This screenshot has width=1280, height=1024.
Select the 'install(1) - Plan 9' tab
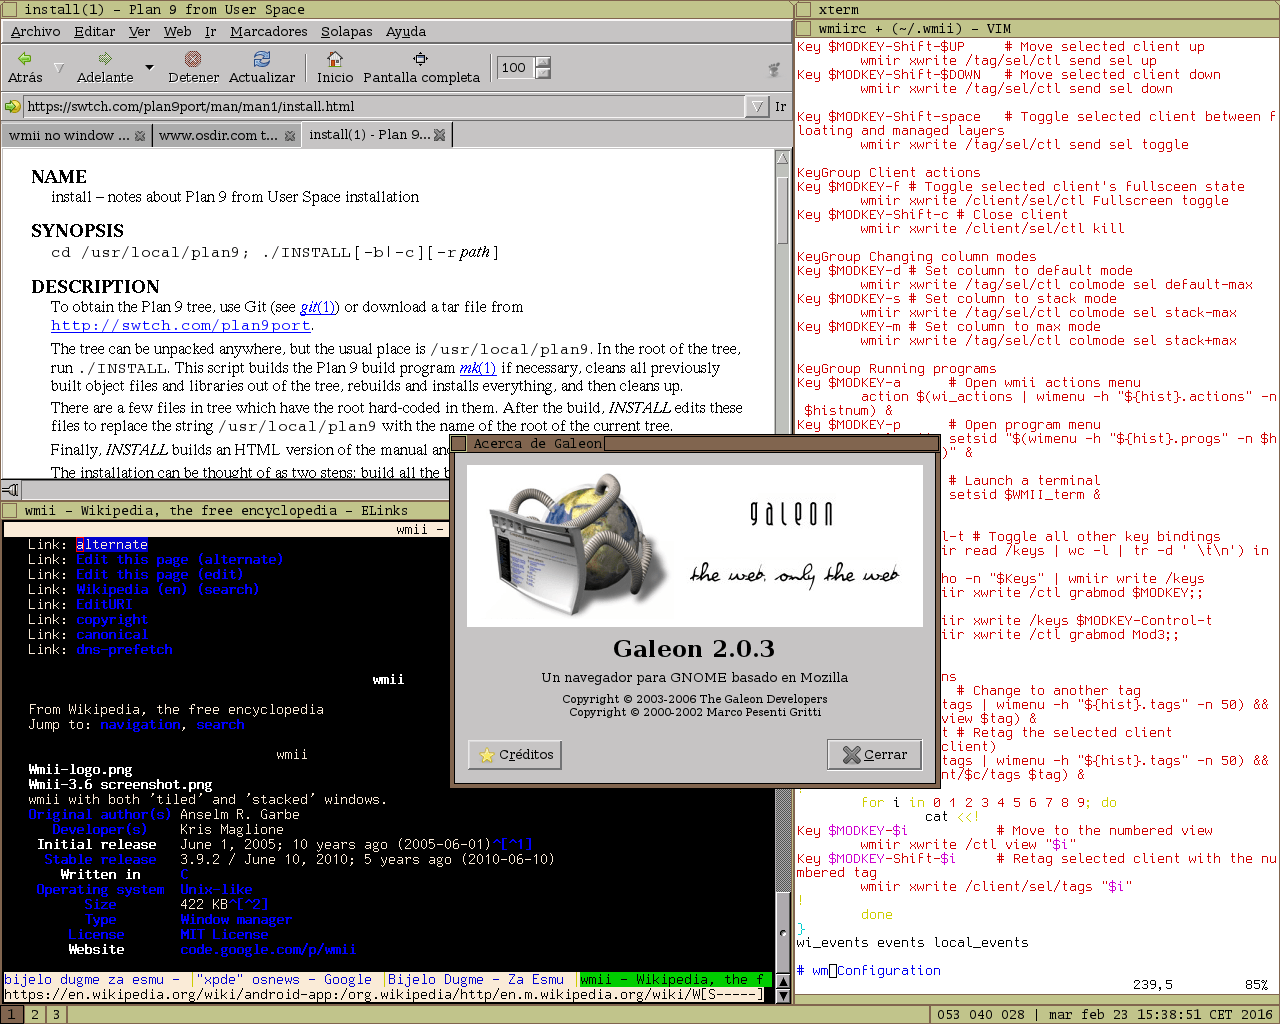coord(370,135)
